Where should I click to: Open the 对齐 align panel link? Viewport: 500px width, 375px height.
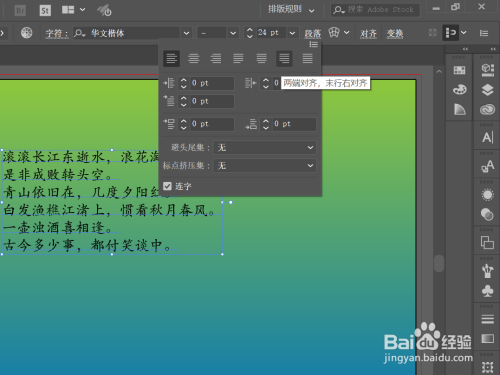[368, 33]
